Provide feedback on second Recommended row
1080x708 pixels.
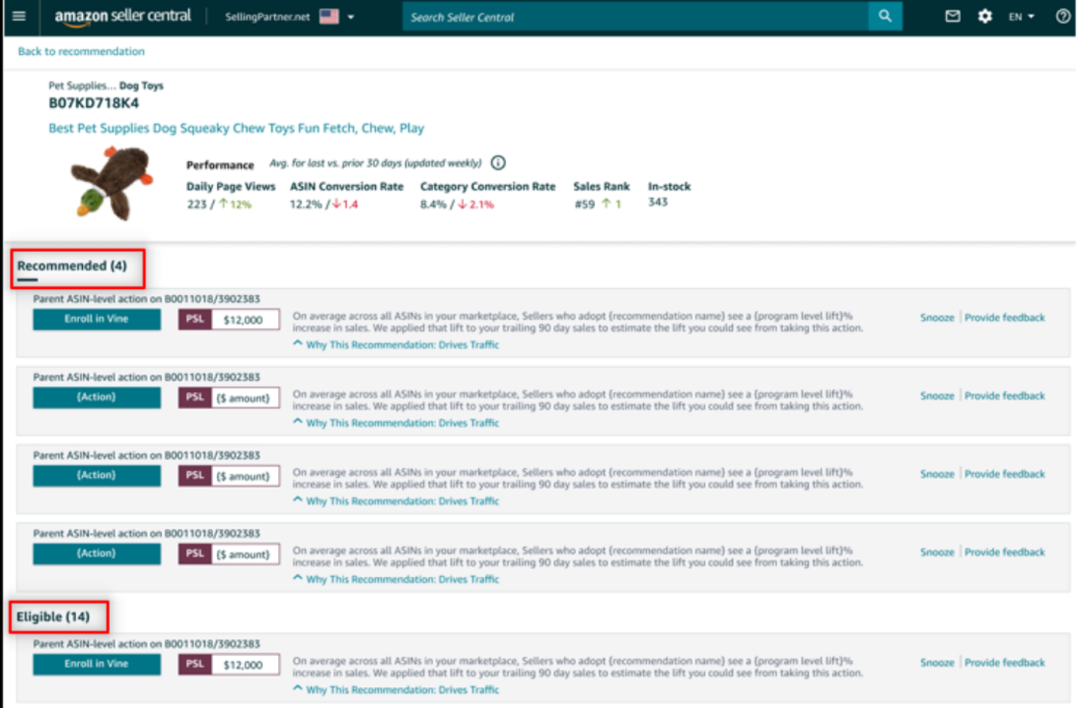[1004, 396]
